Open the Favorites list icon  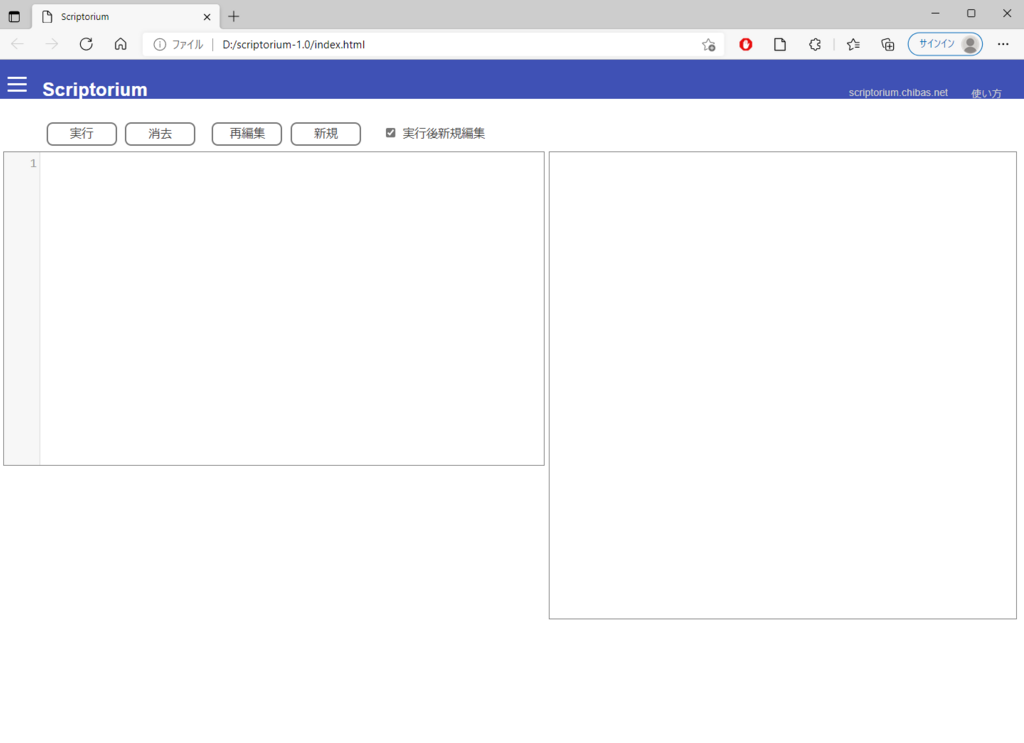point(853,44)
